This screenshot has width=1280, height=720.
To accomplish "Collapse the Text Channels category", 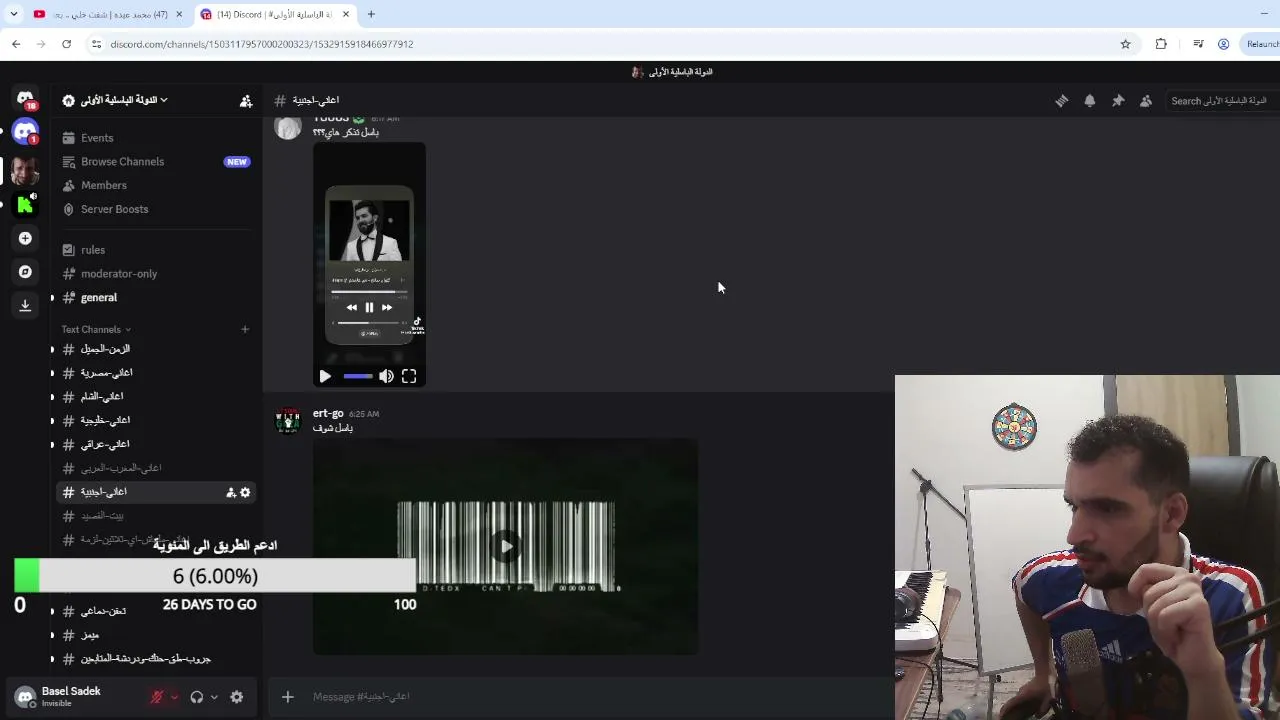I will click(x=96, y=329).
